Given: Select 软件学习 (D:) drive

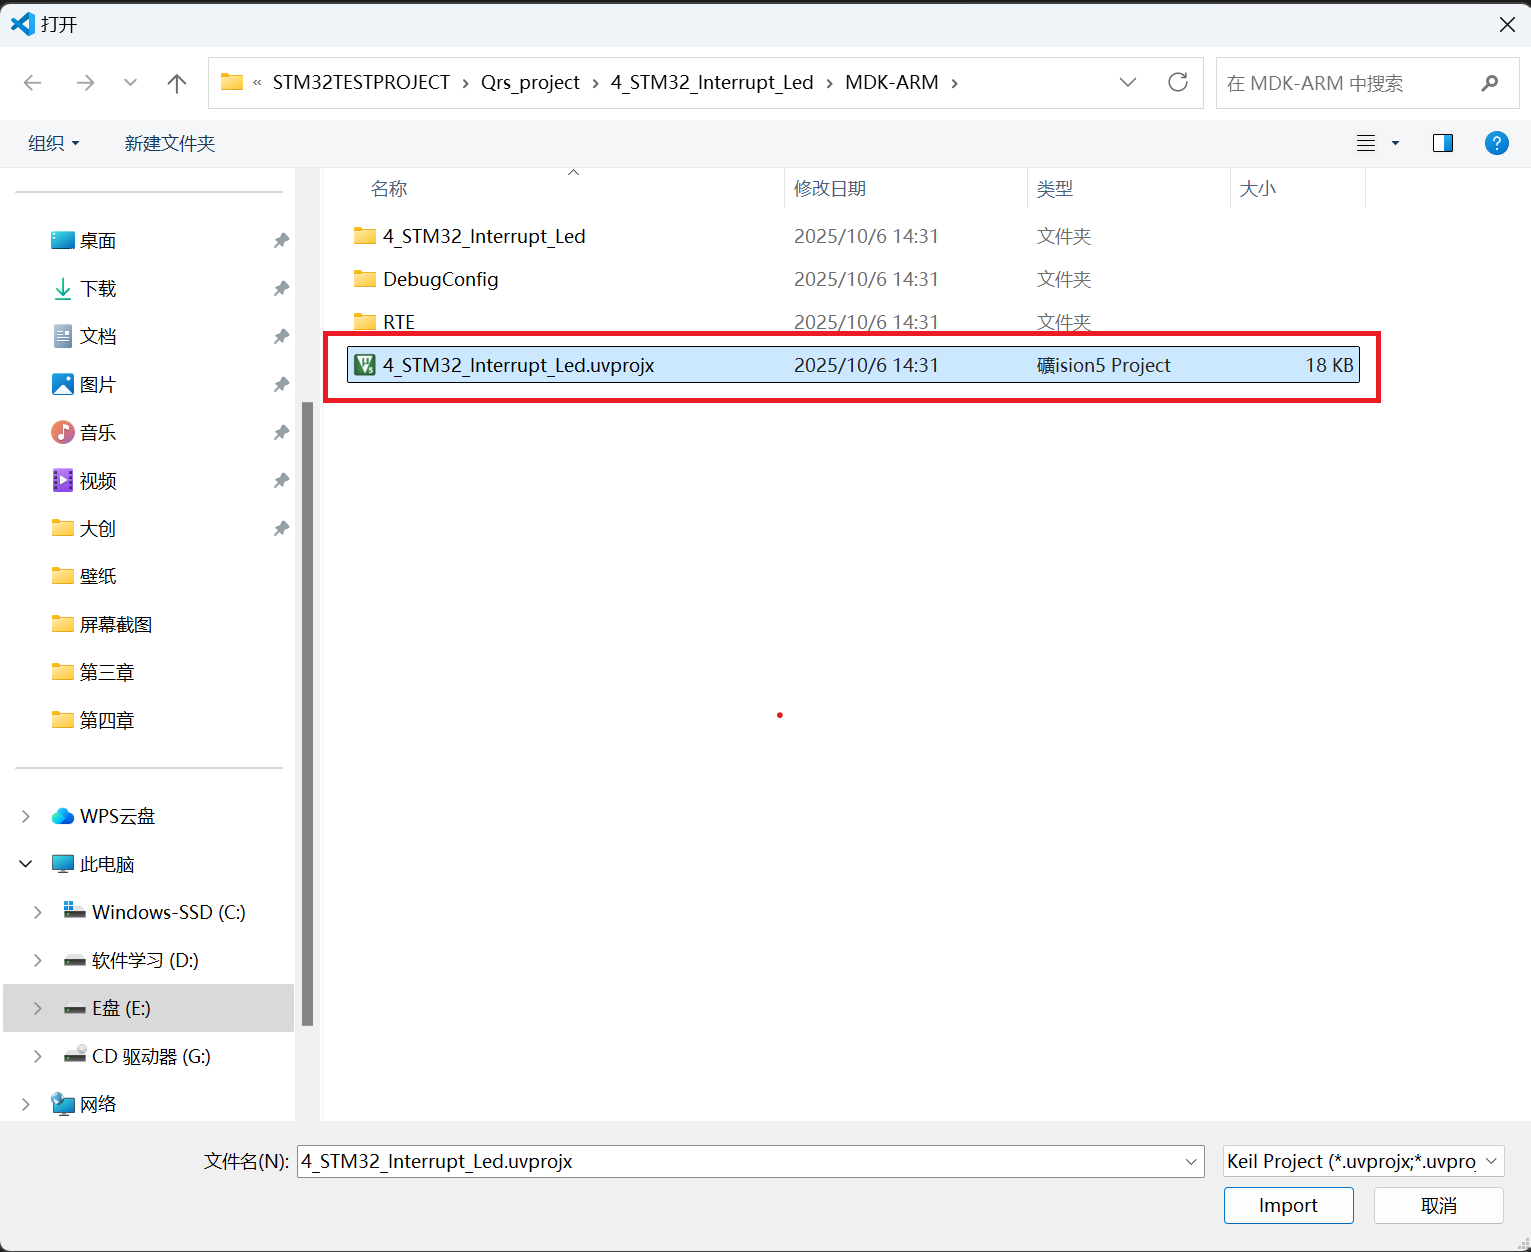Looking at the screenshot, I should [145, 960].
